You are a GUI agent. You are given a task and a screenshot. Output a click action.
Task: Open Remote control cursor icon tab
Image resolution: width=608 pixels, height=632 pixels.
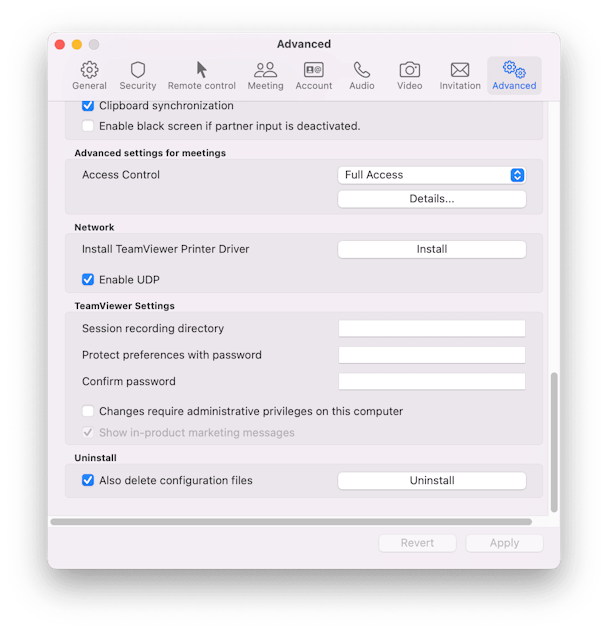tap(202, 75)
